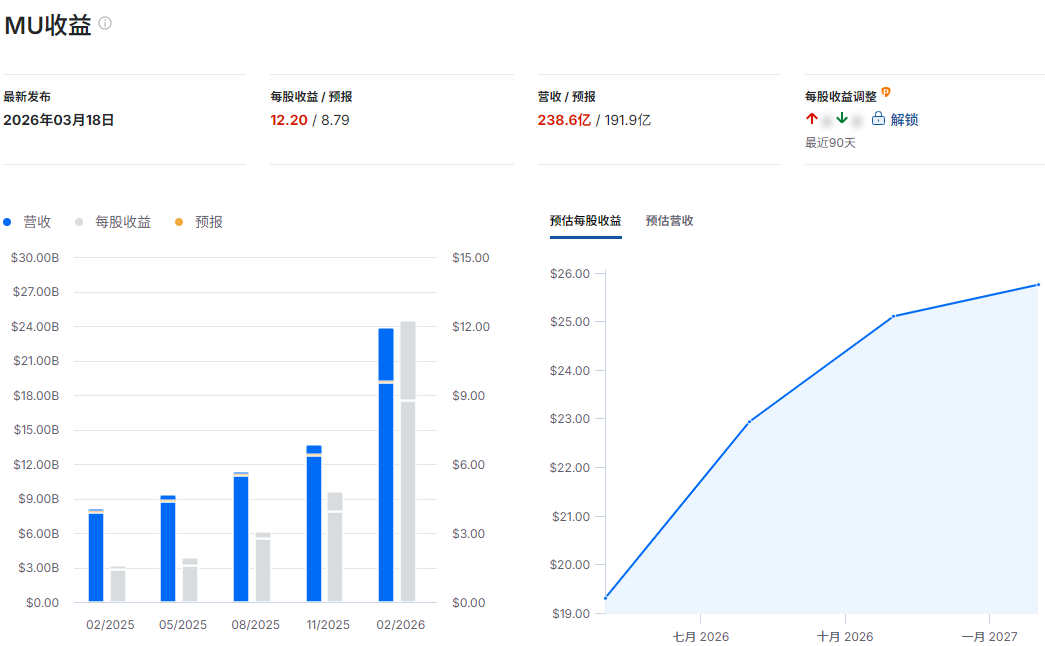Click the 最新发布 heading
Screen dimensions: 1045x646
(x=27, y=97)
